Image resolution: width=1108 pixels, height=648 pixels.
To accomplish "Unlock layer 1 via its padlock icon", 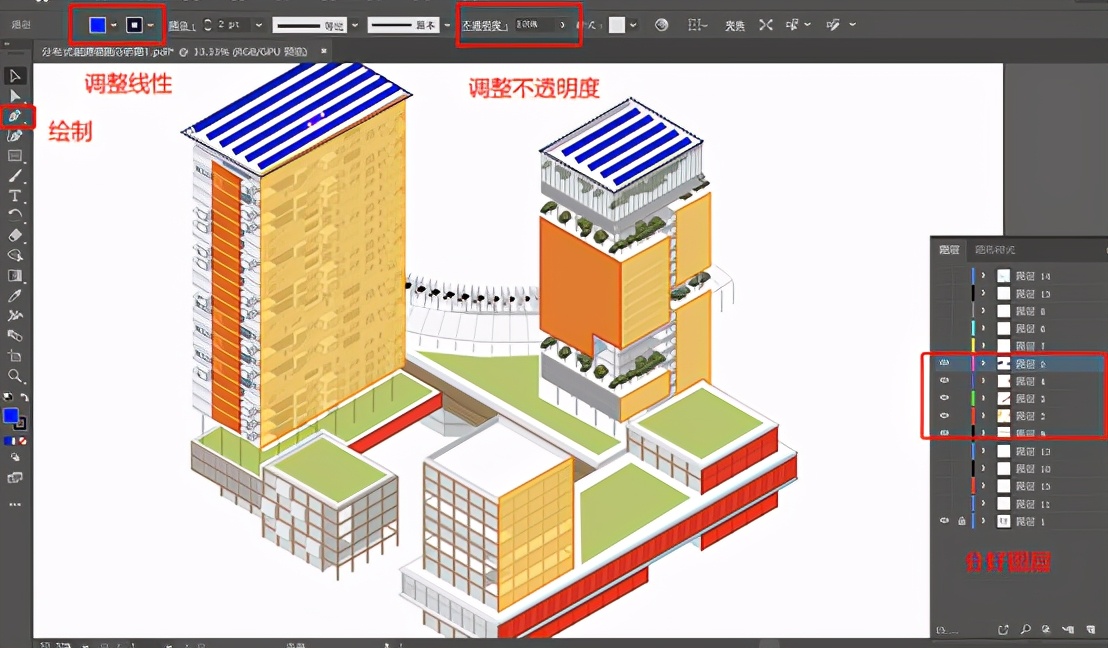I will (x=962, y=521).
